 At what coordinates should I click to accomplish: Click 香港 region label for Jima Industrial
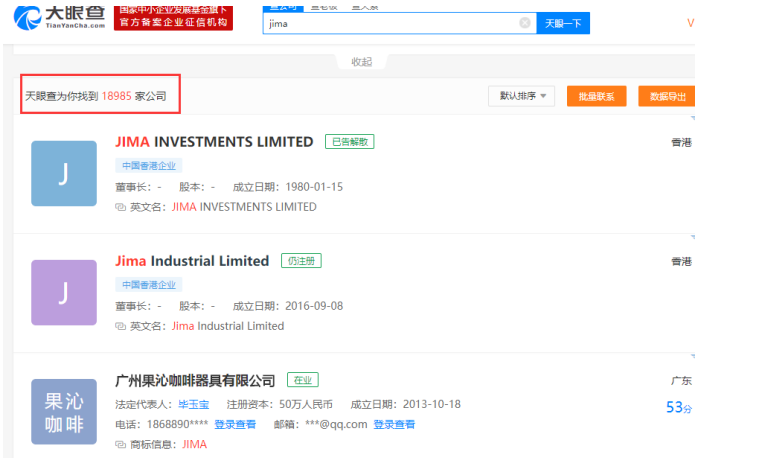click(x=681, y=262)
